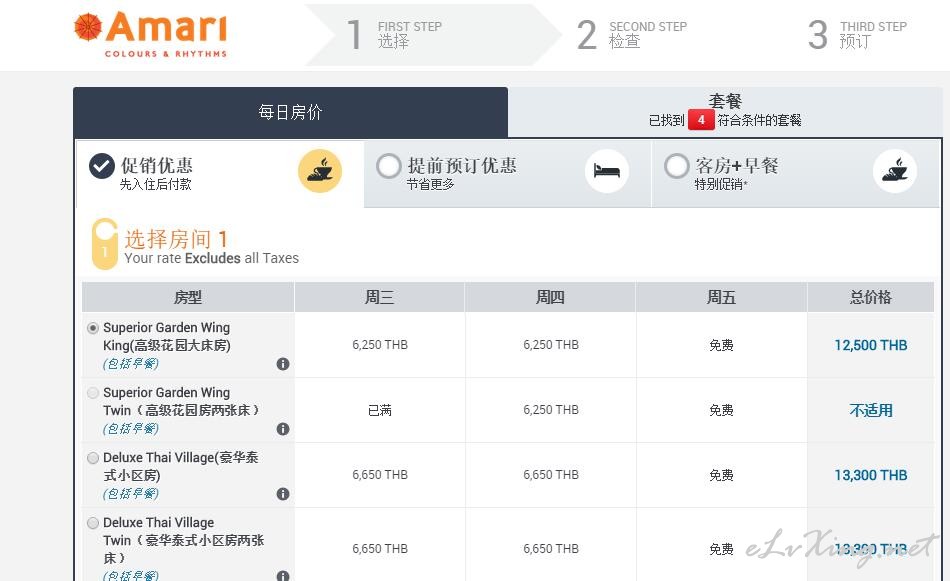Click the 周三 column header

(379, 297)
